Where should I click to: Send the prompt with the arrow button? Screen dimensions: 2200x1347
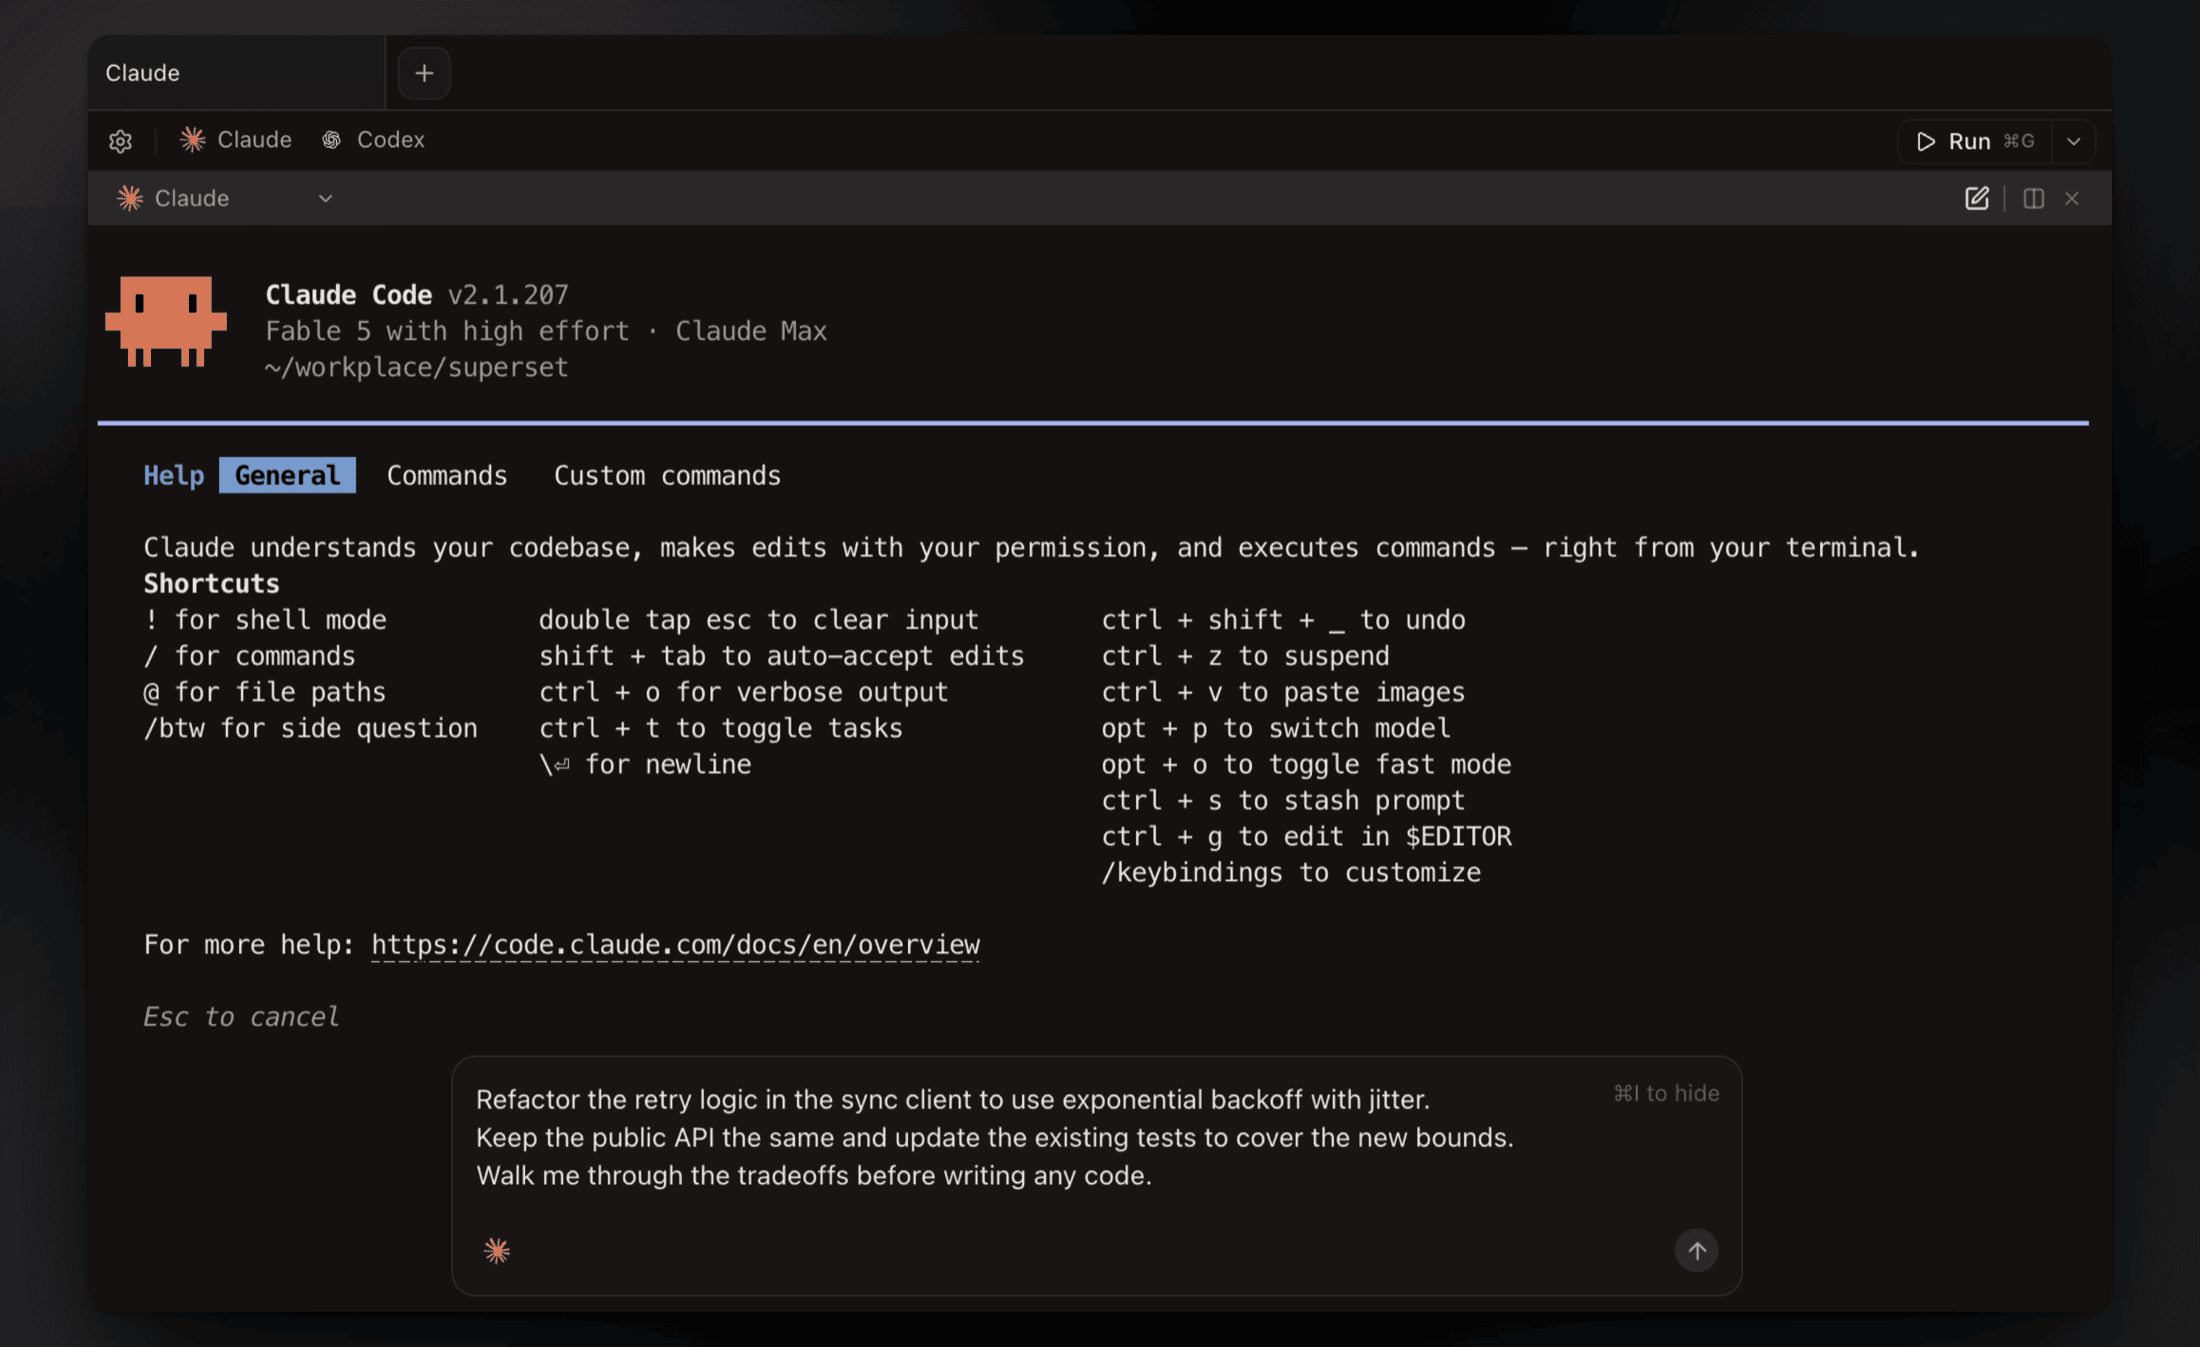click(1696, 1250)
